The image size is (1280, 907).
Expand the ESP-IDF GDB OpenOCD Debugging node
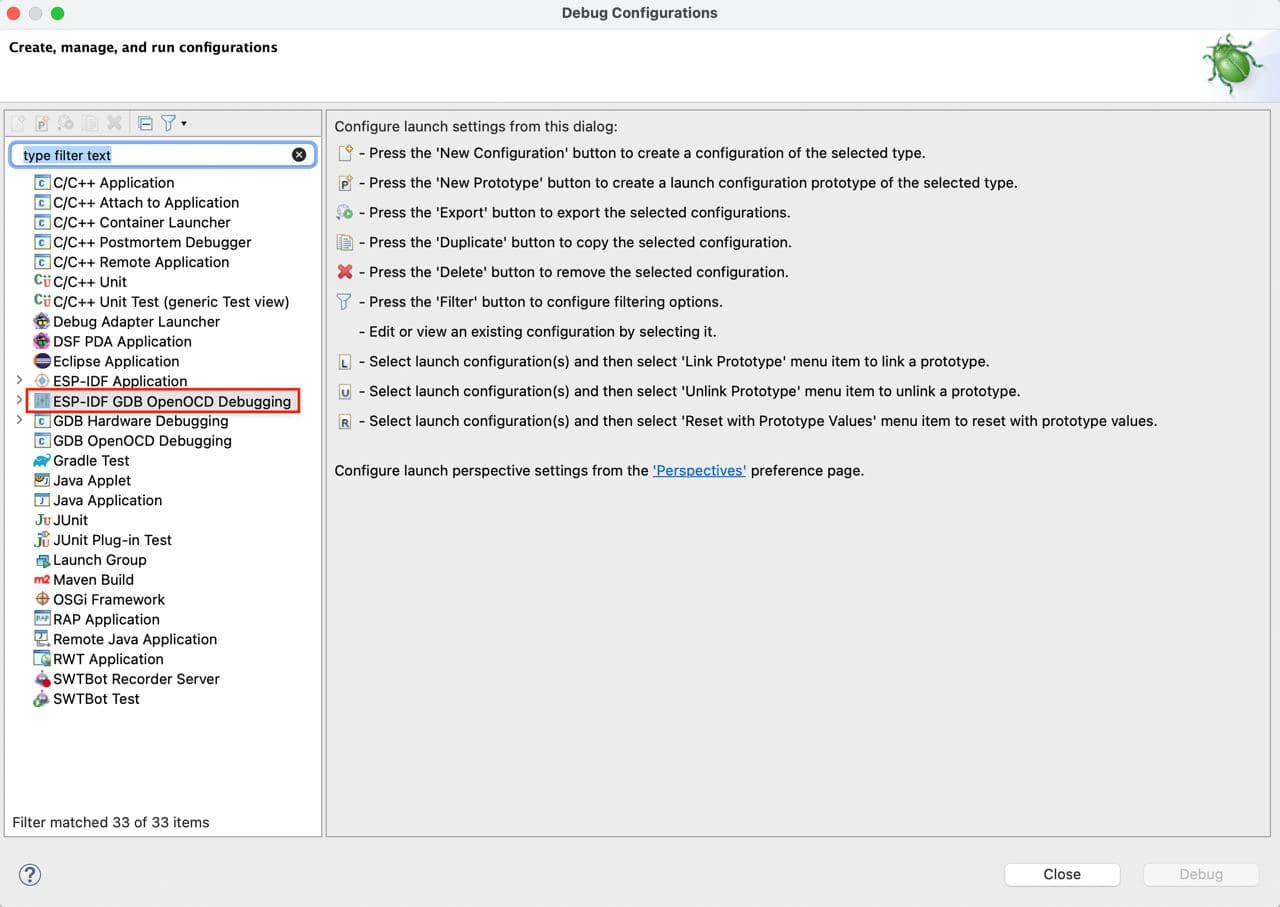19,401
